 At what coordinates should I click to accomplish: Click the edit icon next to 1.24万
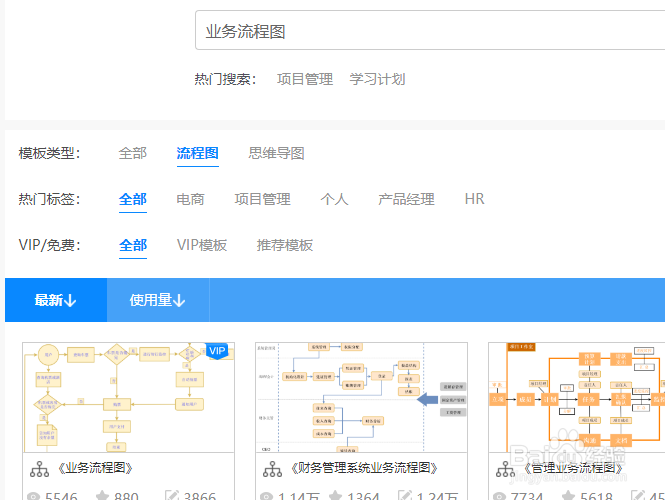(405, 495)
